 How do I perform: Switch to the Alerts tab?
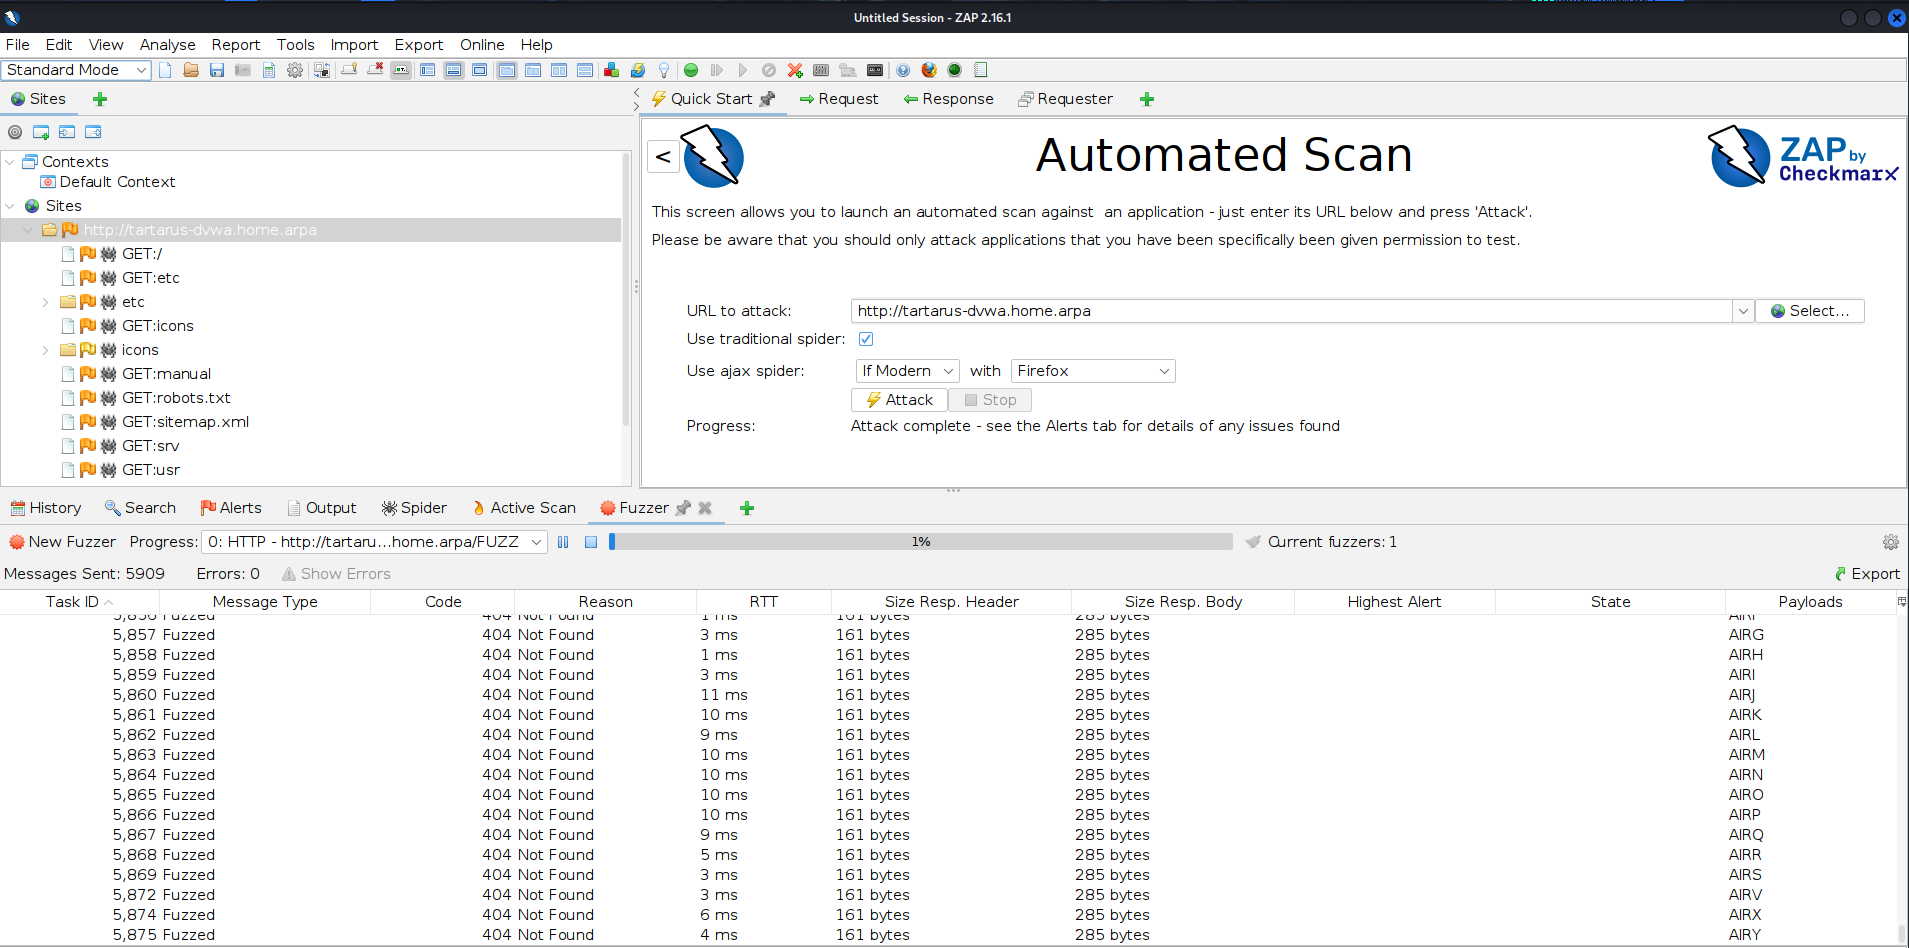tap(231, 508)
